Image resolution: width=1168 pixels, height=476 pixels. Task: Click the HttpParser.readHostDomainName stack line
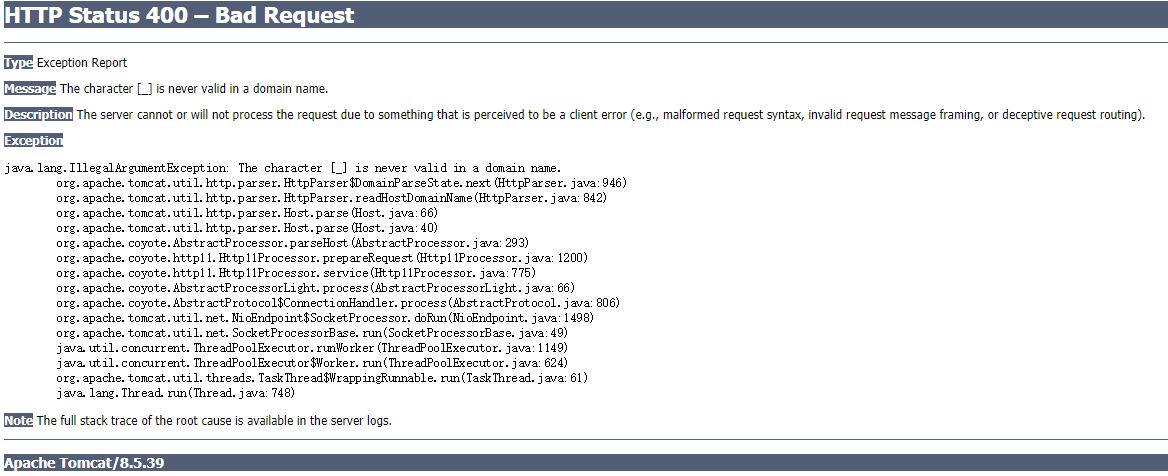click(331, 198)
